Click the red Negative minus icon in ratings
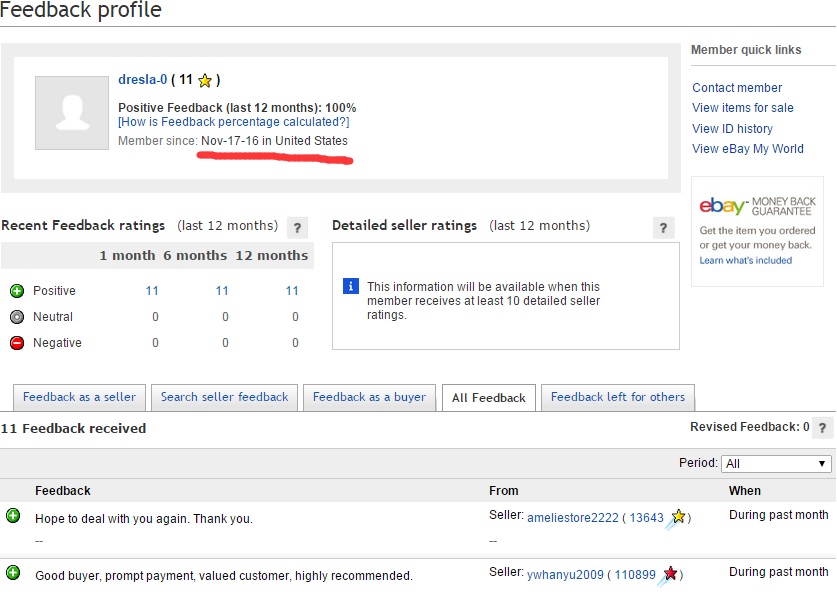The width and height of the screenshot is (837, 594). click(x=16, y=343)
